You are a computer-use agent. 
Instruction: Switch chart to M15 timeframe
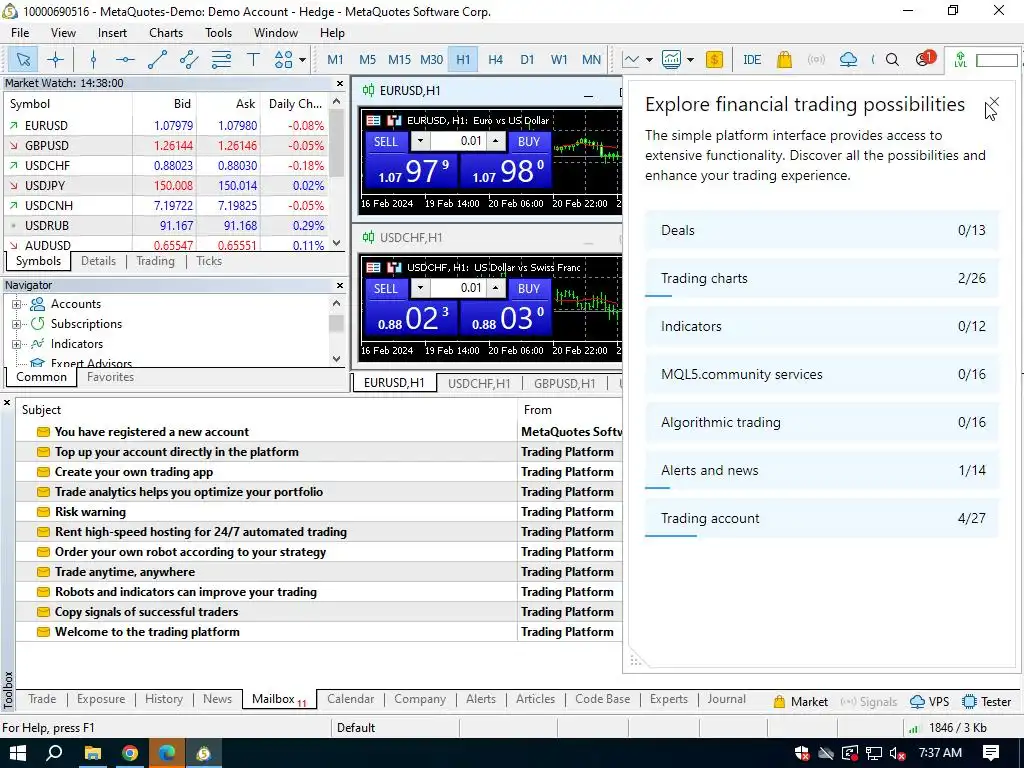[x=399, y=60]
